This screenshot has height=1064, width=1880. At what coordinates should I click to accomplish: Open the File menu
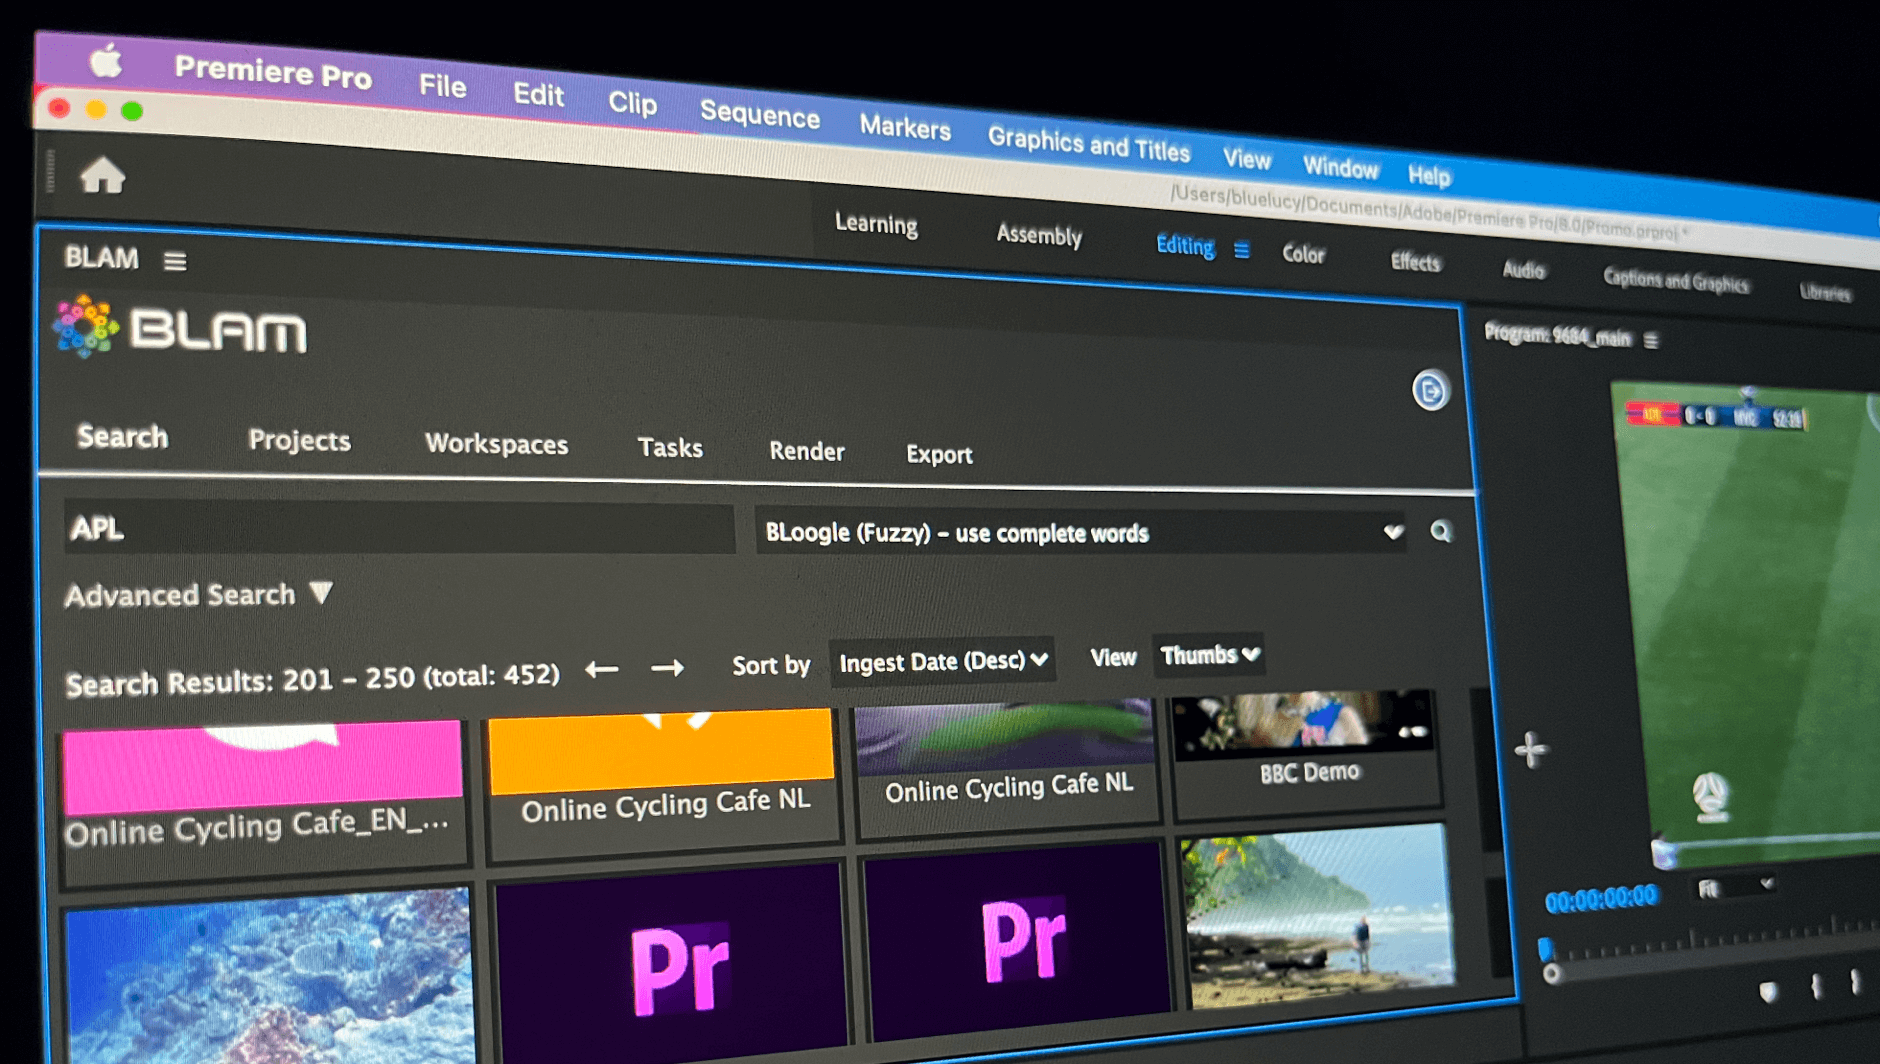pyautogui.click(x=442, y=86)
